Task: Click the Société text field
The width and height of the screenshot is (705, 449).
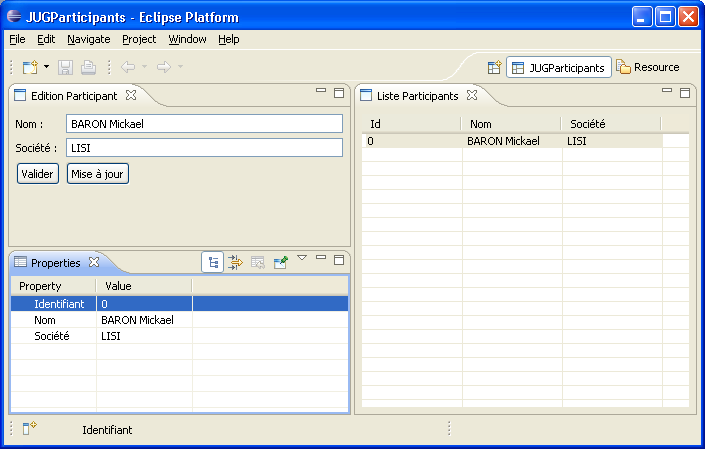Action: 204,148
